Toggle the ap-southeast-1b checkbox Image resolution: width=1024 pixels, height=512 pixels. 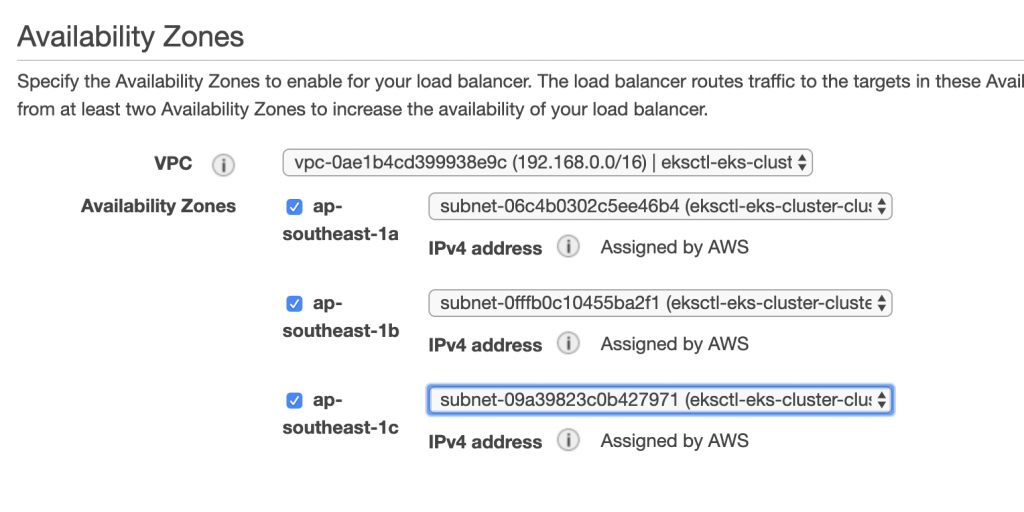295,304
